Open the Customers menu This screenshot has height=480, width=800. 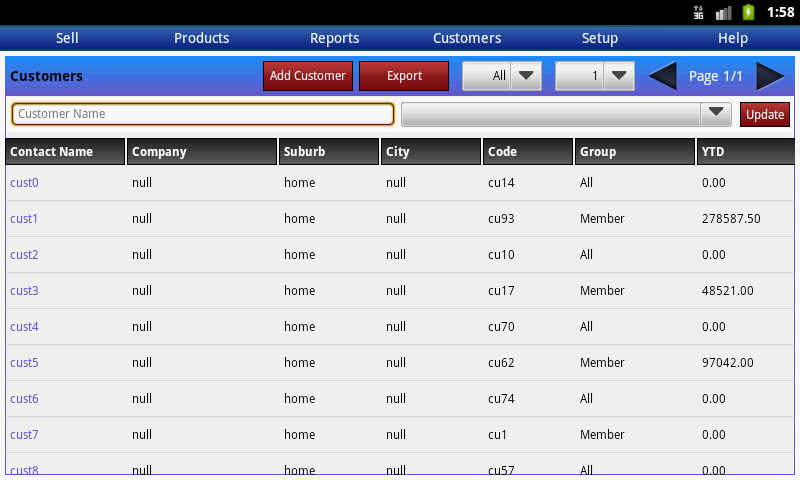[467, 38]
